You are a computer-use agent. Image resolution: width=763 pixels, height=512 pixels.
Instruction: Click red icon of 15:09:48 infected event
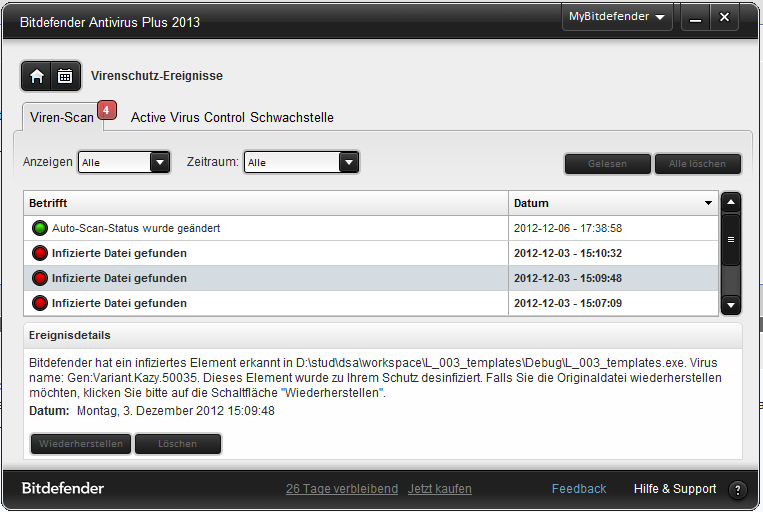40,278
